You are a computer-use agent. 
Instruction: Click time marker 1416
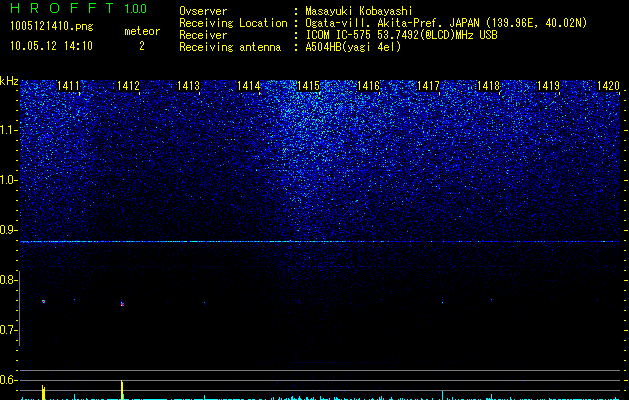click(368, 86)
